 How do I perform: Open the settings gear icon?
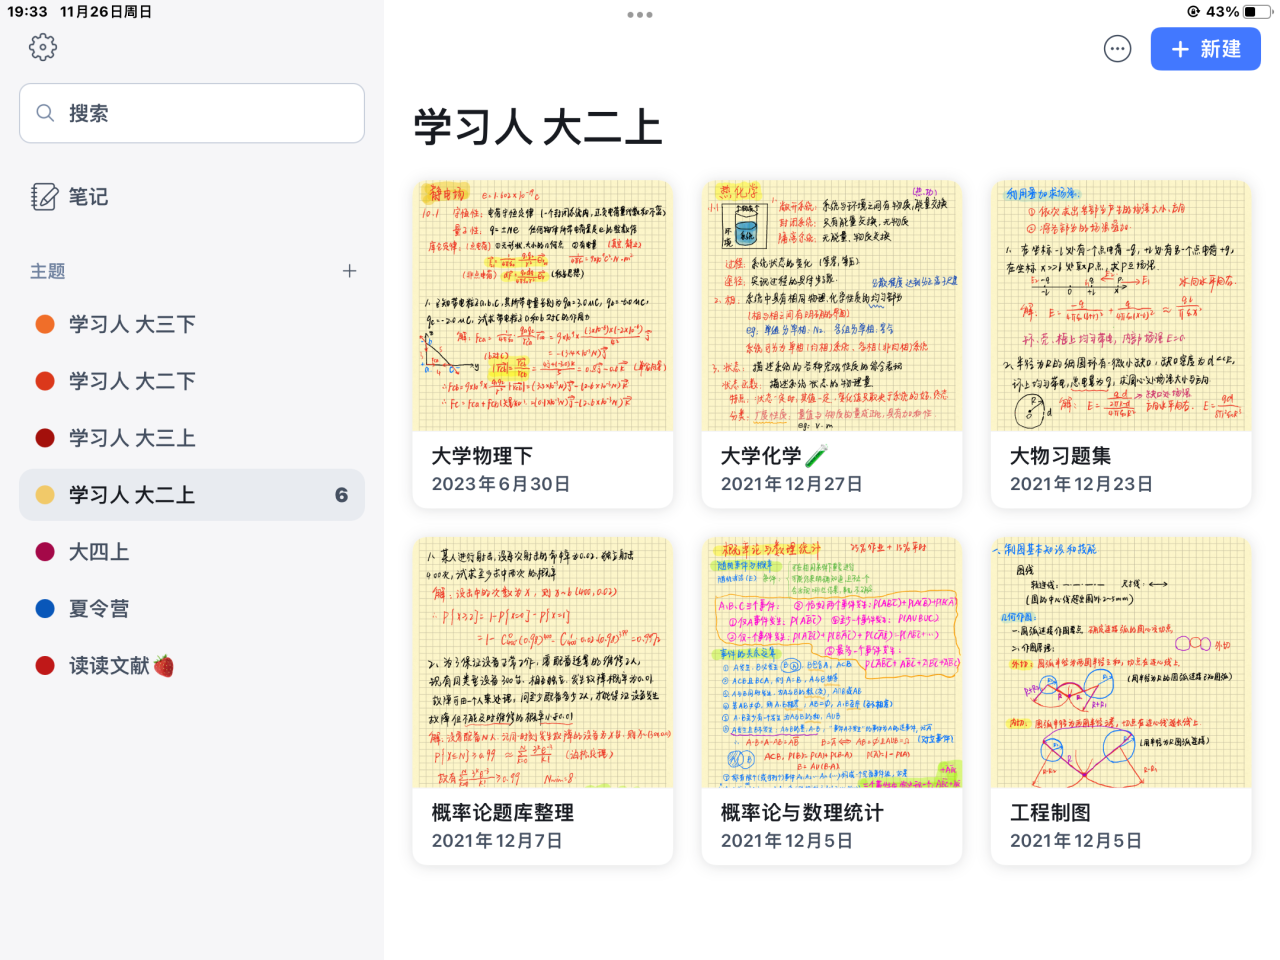(43, 47)
